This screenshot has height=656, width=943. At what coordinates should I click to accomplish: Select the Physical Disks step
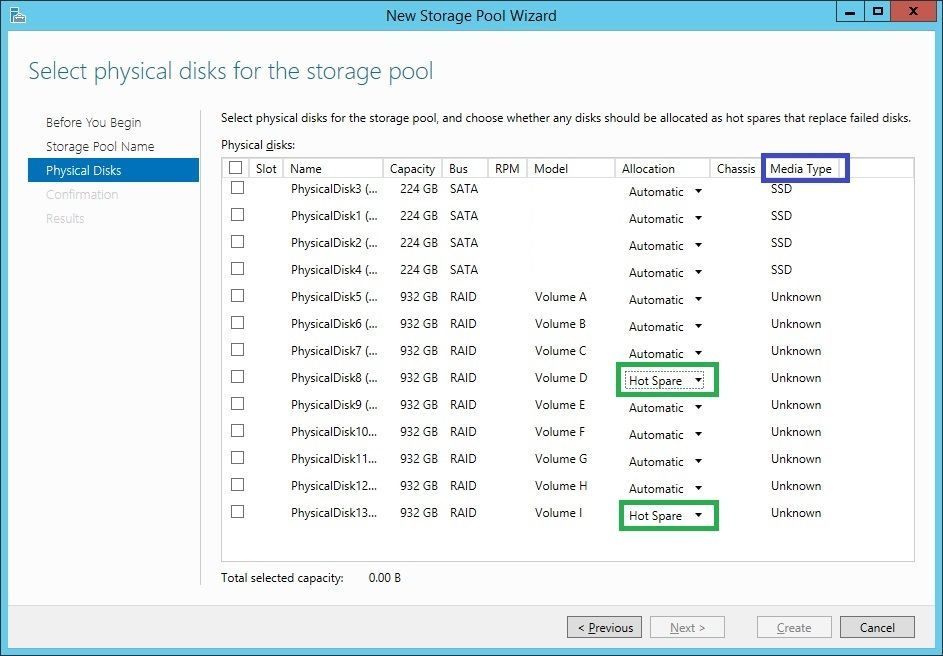pos(113,170)
